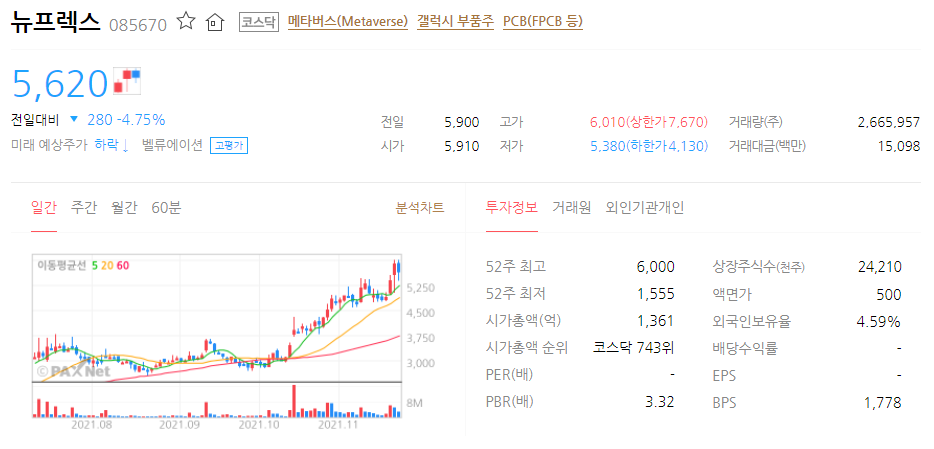Click the trading volume 2,665,957
Screen dimensions: 934x449
tap(889, 122)
